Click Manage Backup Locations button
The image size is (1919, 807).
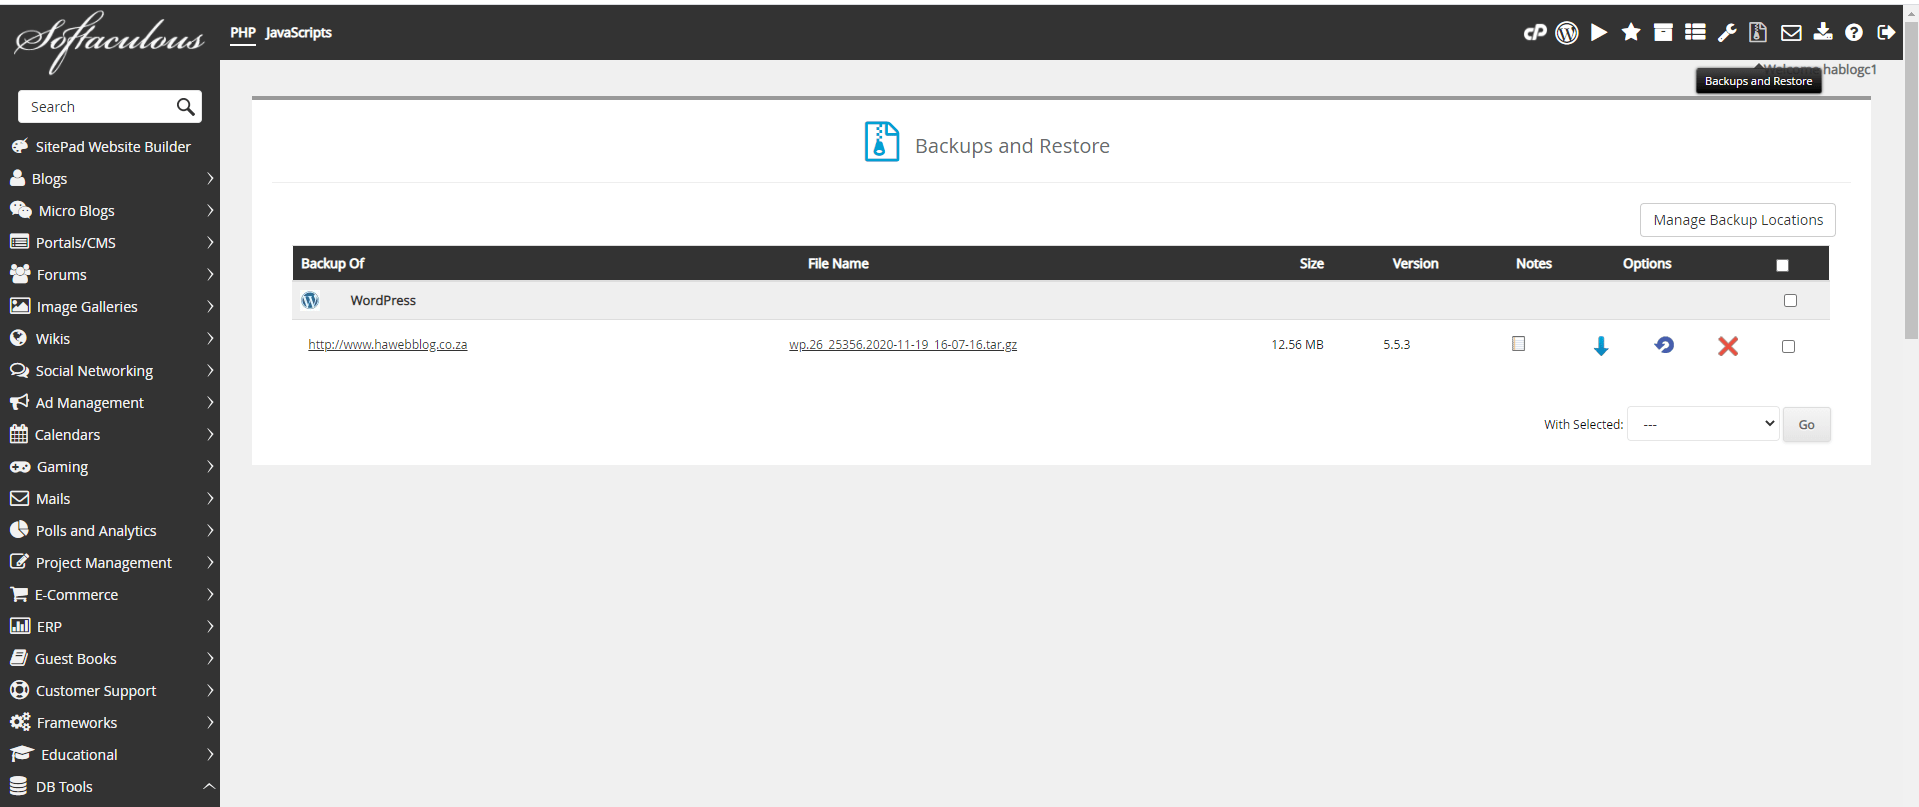(x=1737, y=220)
